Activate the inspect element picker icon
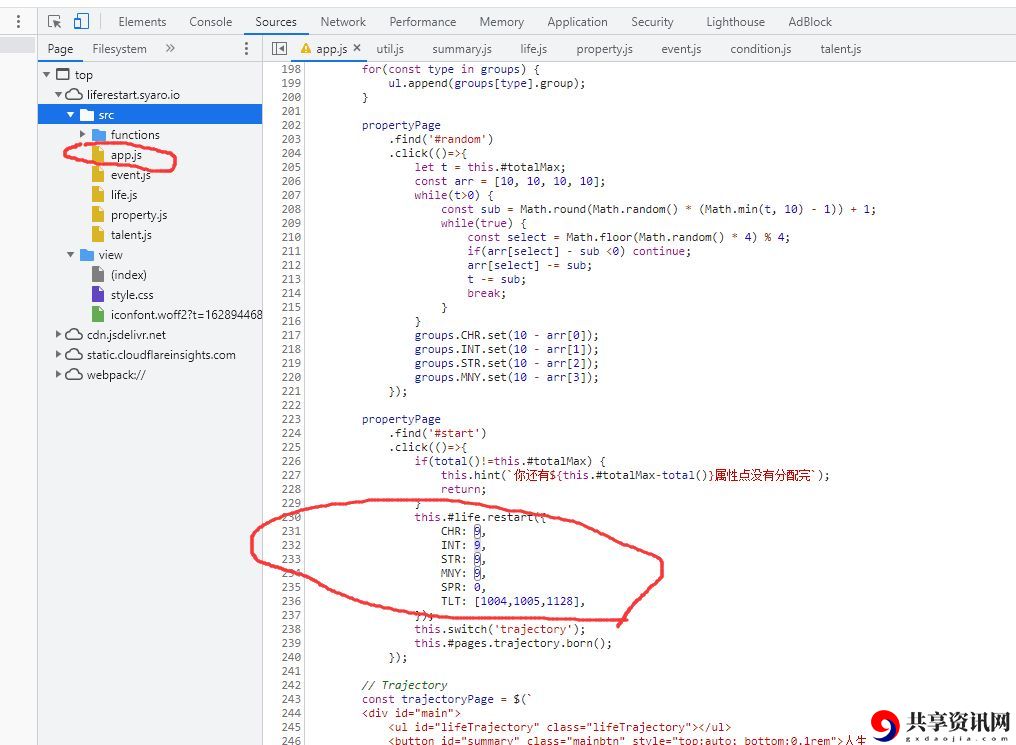 tap(54, 21)
